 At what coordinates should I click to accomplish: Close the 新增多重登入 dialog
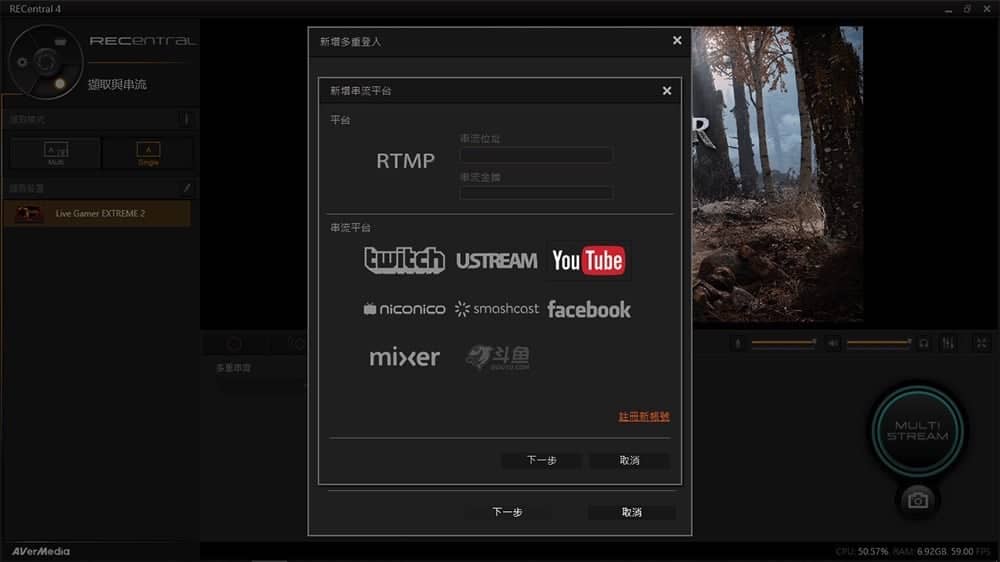[677, 40]
